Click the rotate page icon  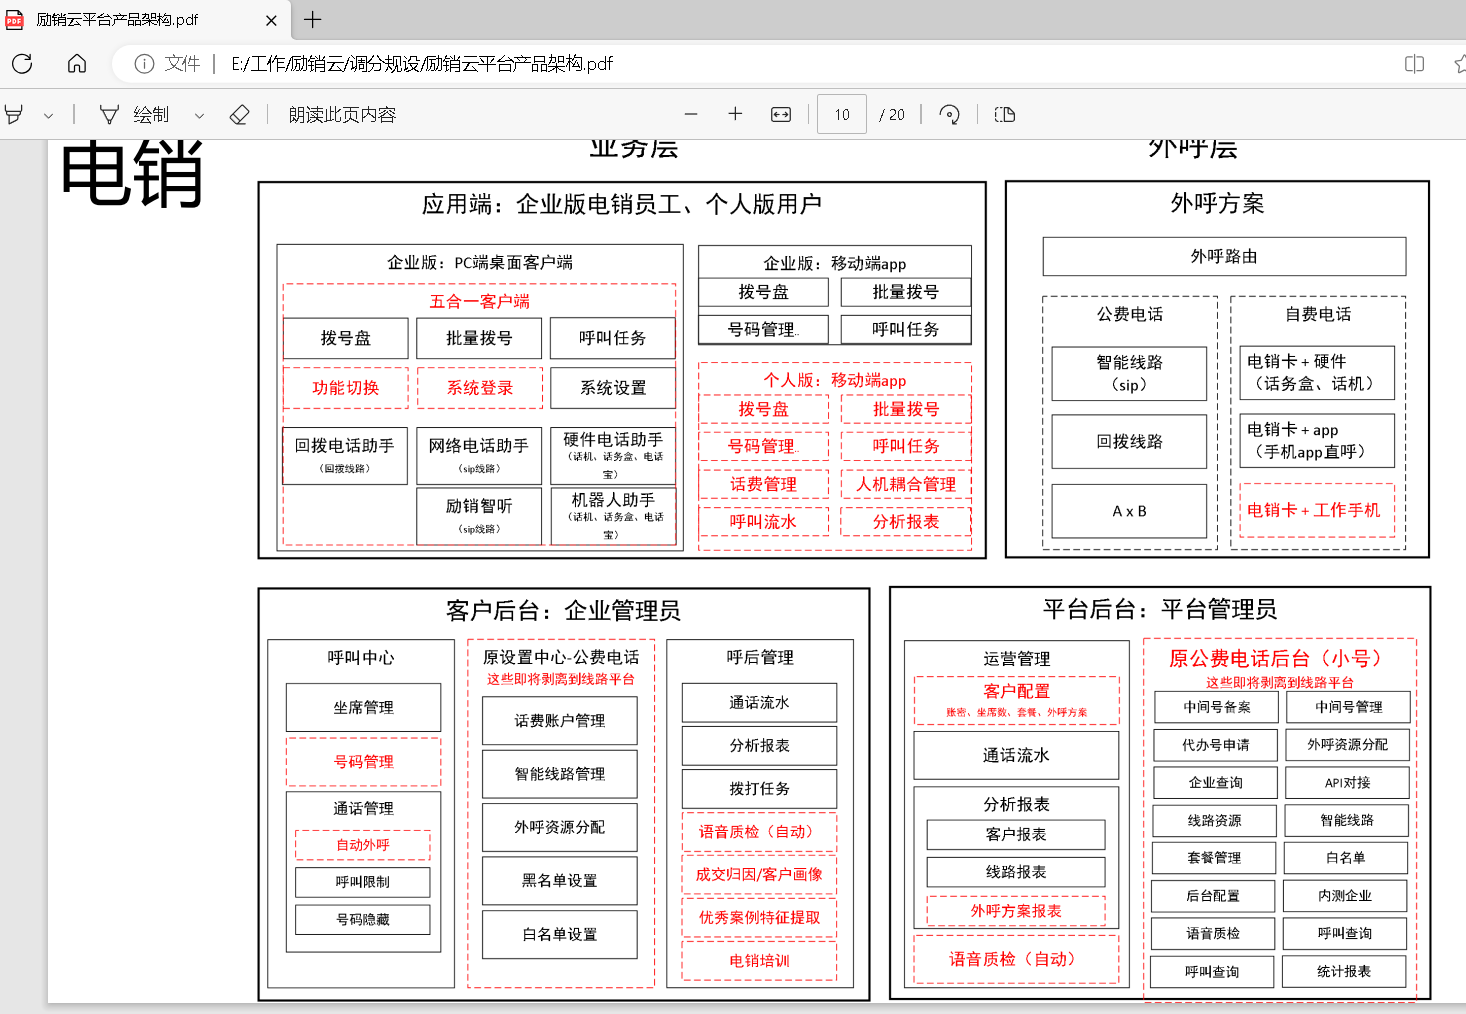950,115
